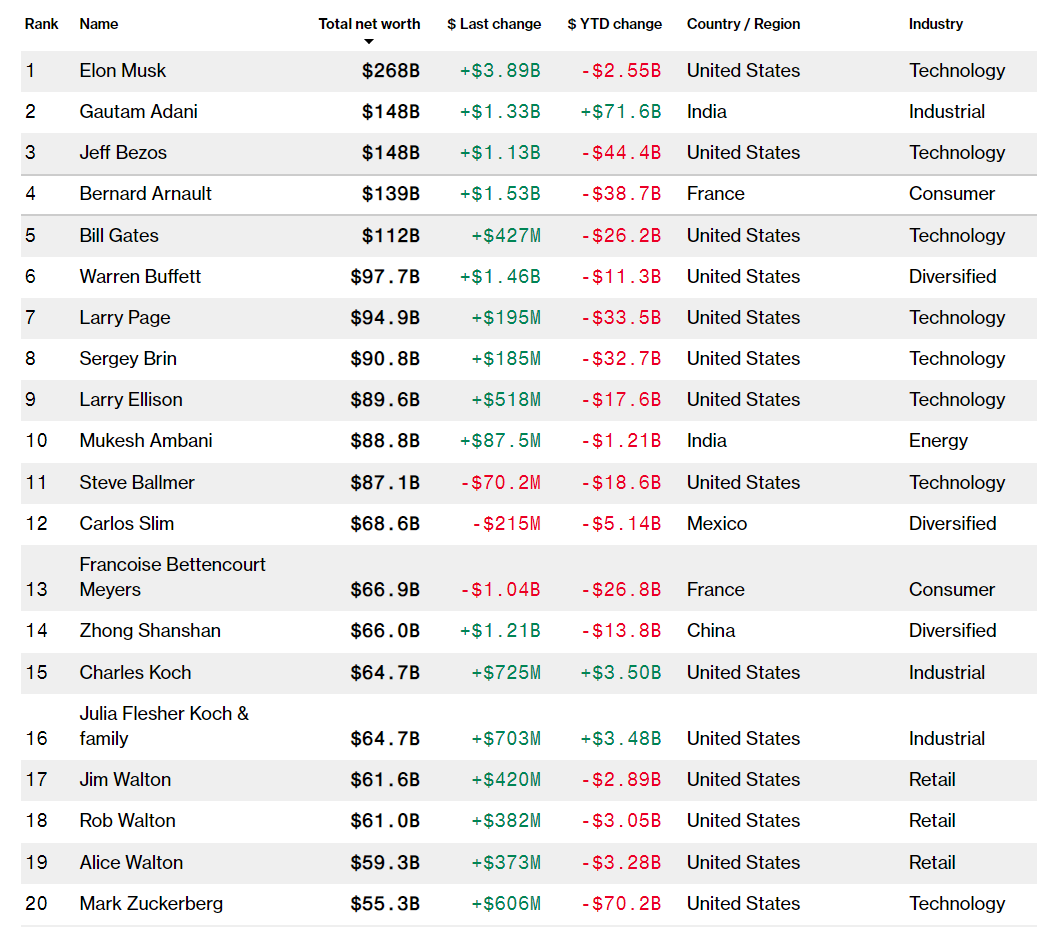
Task: Sort by the Name column header
Action: tap(98, 24)
